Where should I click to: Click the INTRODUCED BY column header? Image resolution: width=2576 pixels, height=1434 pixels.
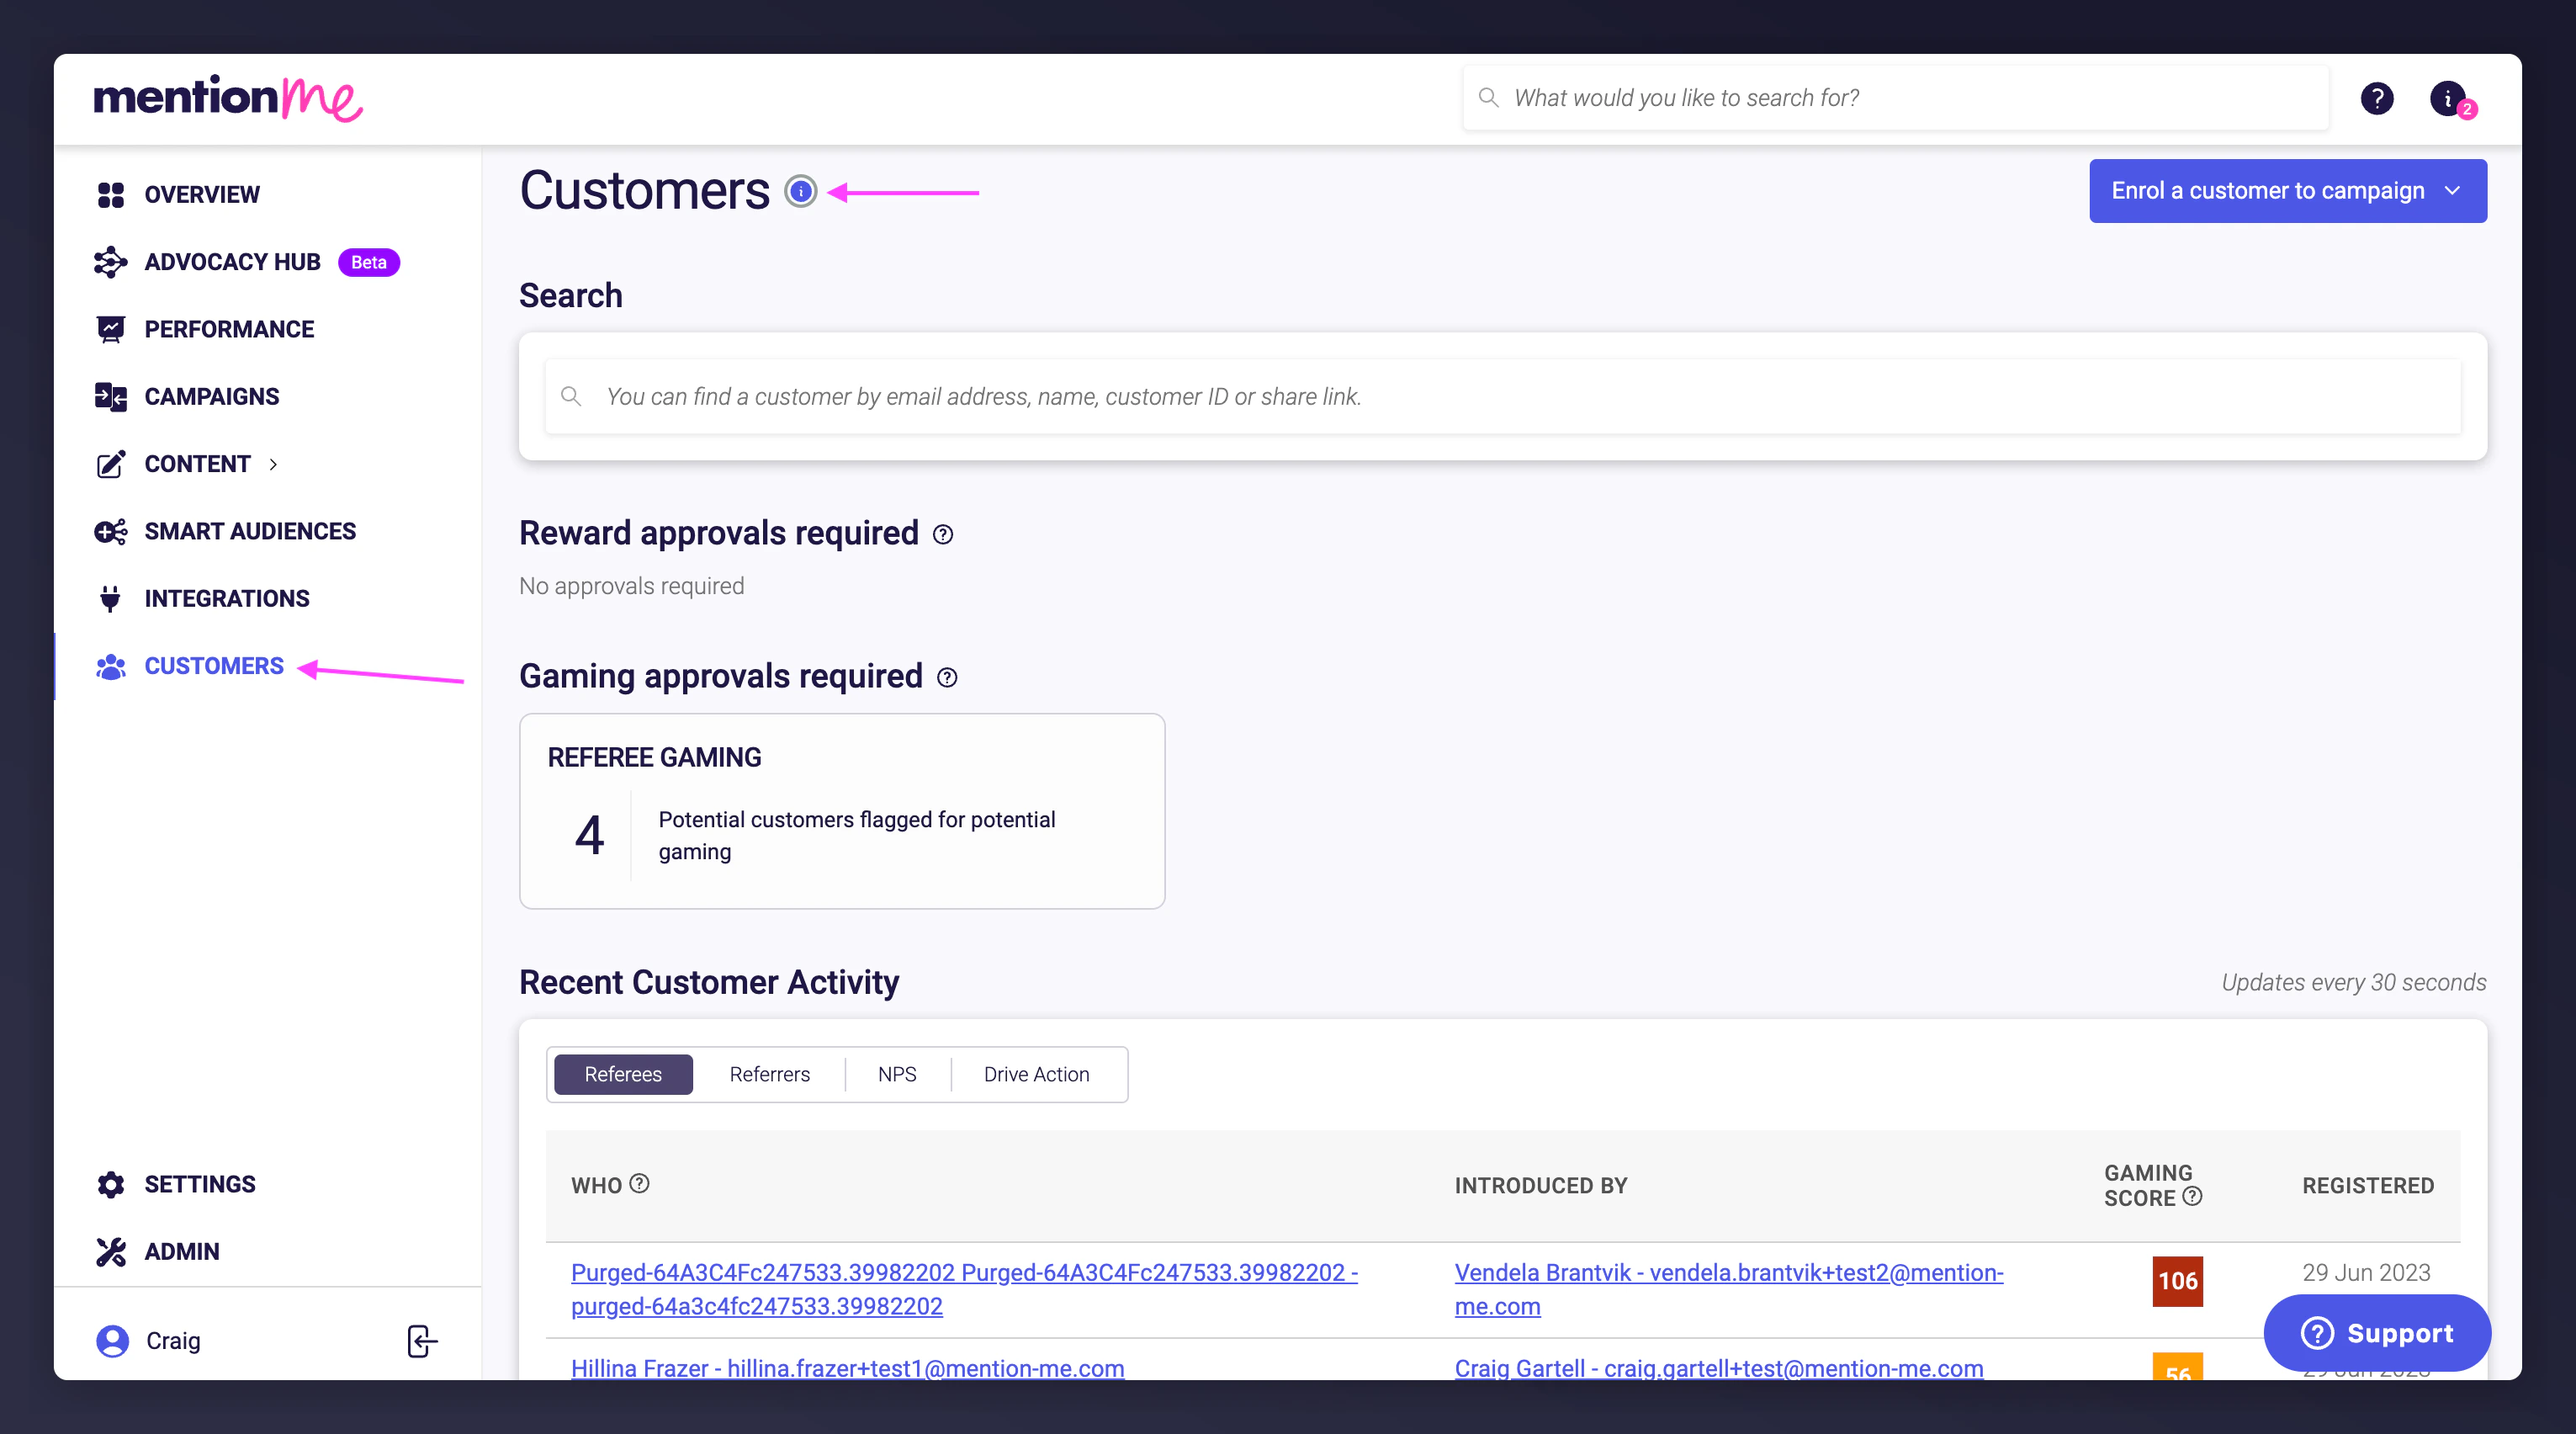coord(1540,1185)
